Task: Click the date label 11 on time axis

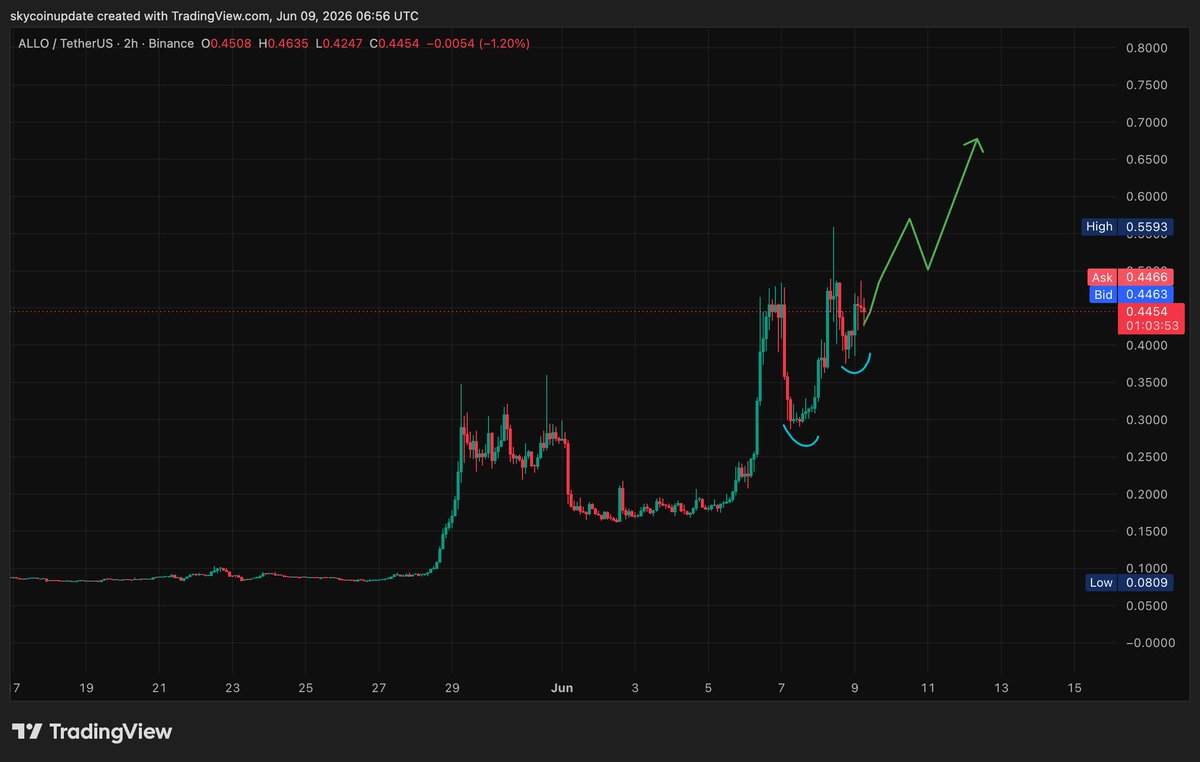Action: (x=927, y=689)
